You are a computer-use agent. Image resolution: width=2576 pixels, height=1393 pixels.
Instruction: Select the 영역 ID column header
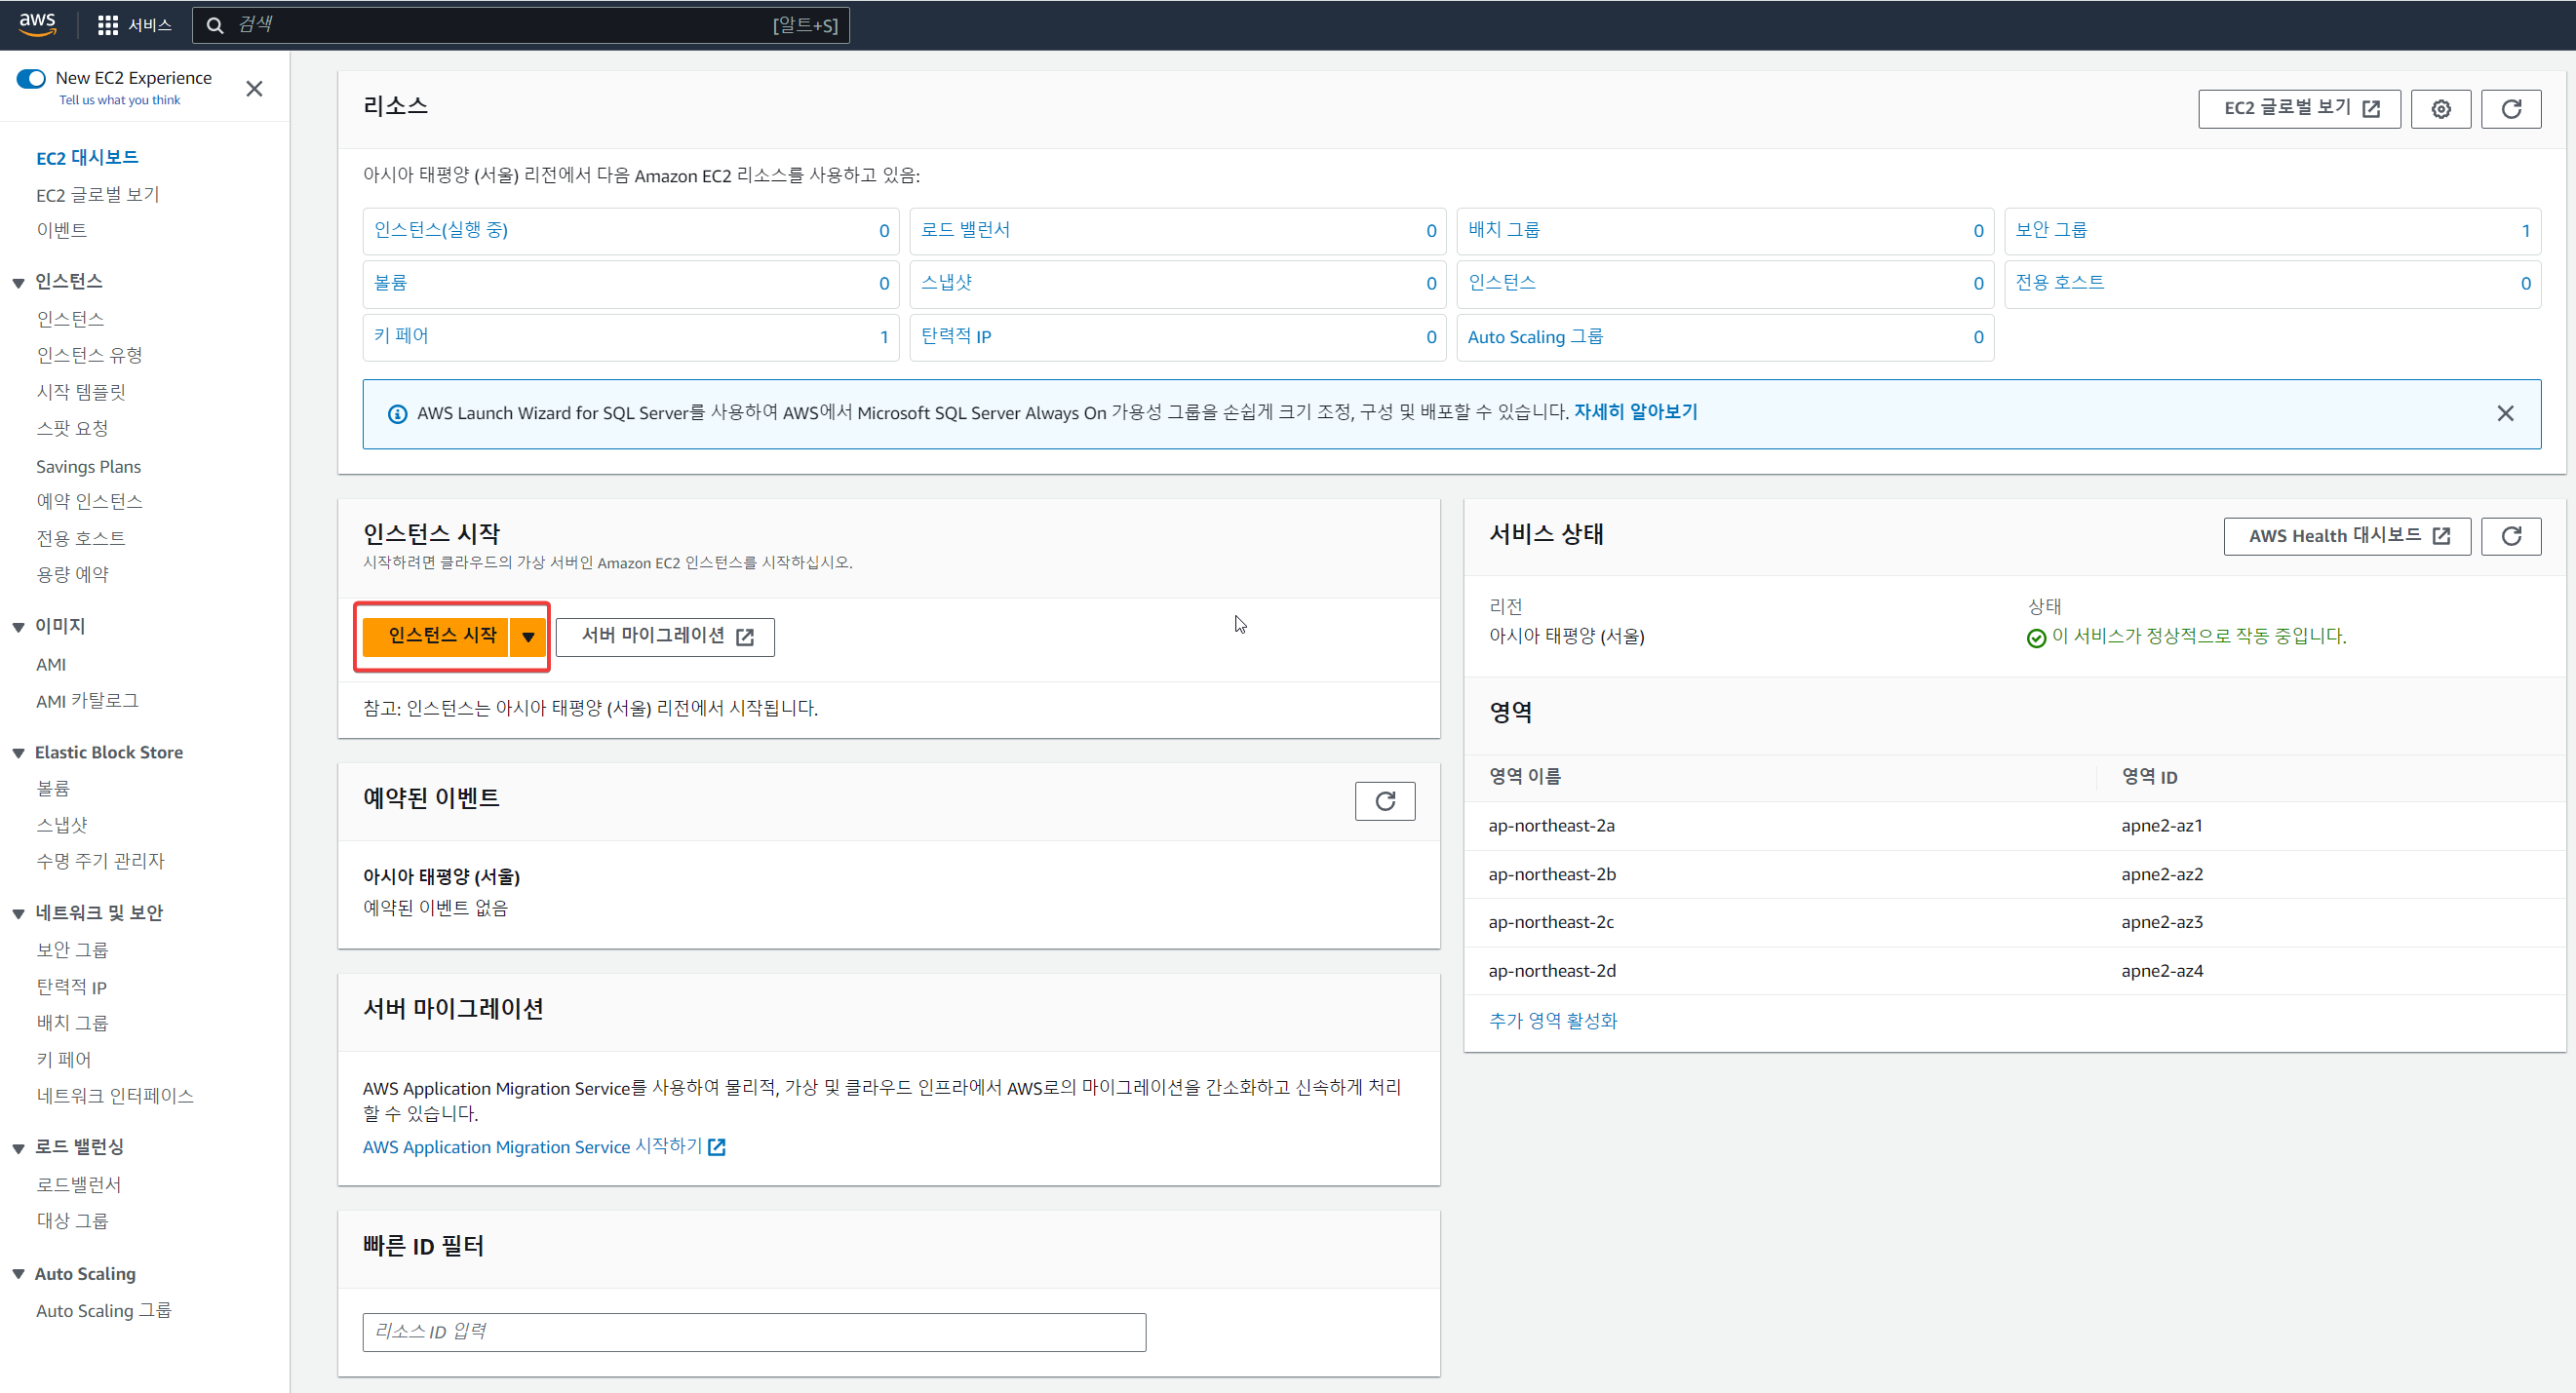[2149, 777]
